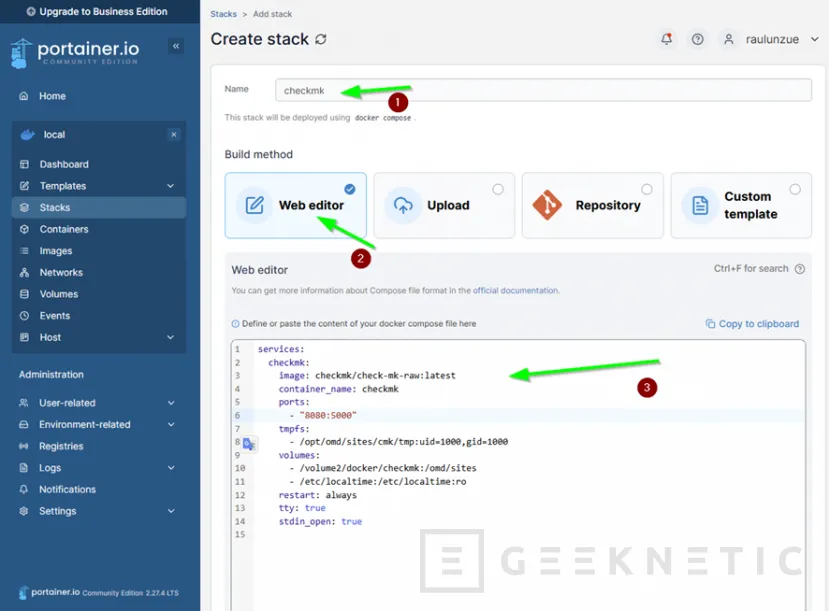Click the Dashboard icon in the sidebar
The height and width of the screenshot is (611, 829).
pos(24,164)
